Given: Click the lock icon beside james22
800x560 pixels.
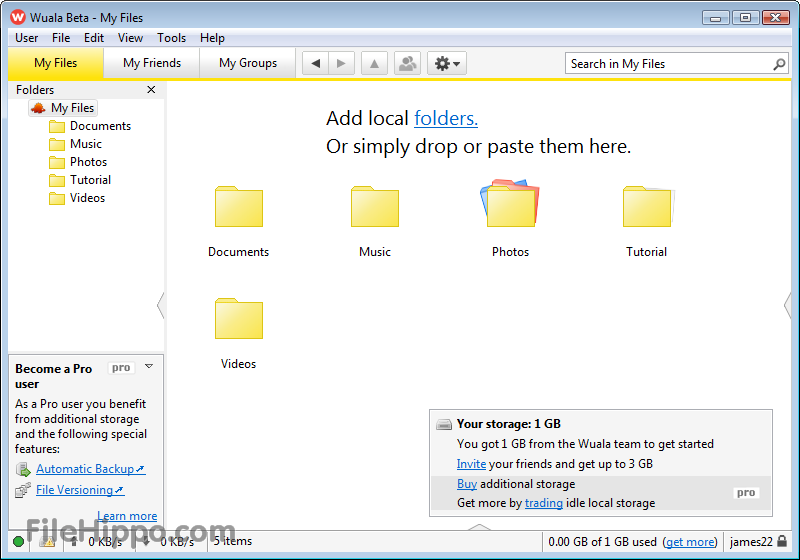Looking at the screenshot, I should (x=782, y=541).
